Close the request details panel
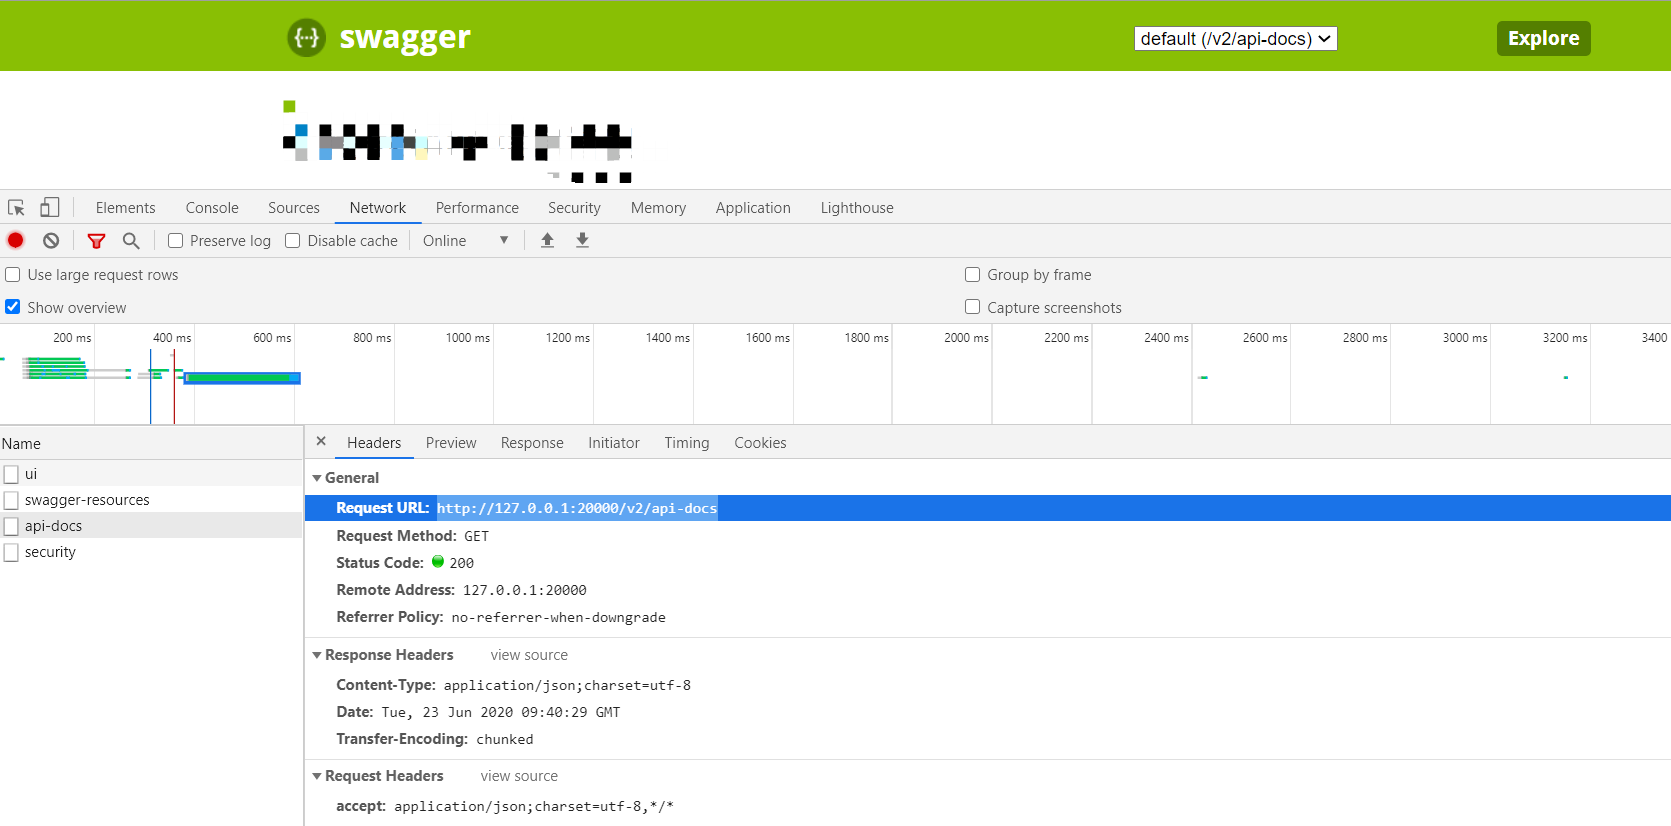 [x=321, y=441]
